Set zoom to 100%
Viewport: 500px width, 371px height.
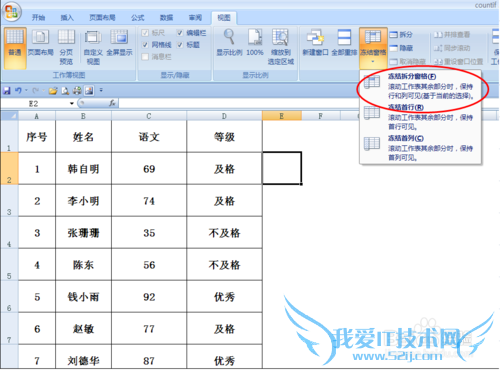tap(255, 43)
